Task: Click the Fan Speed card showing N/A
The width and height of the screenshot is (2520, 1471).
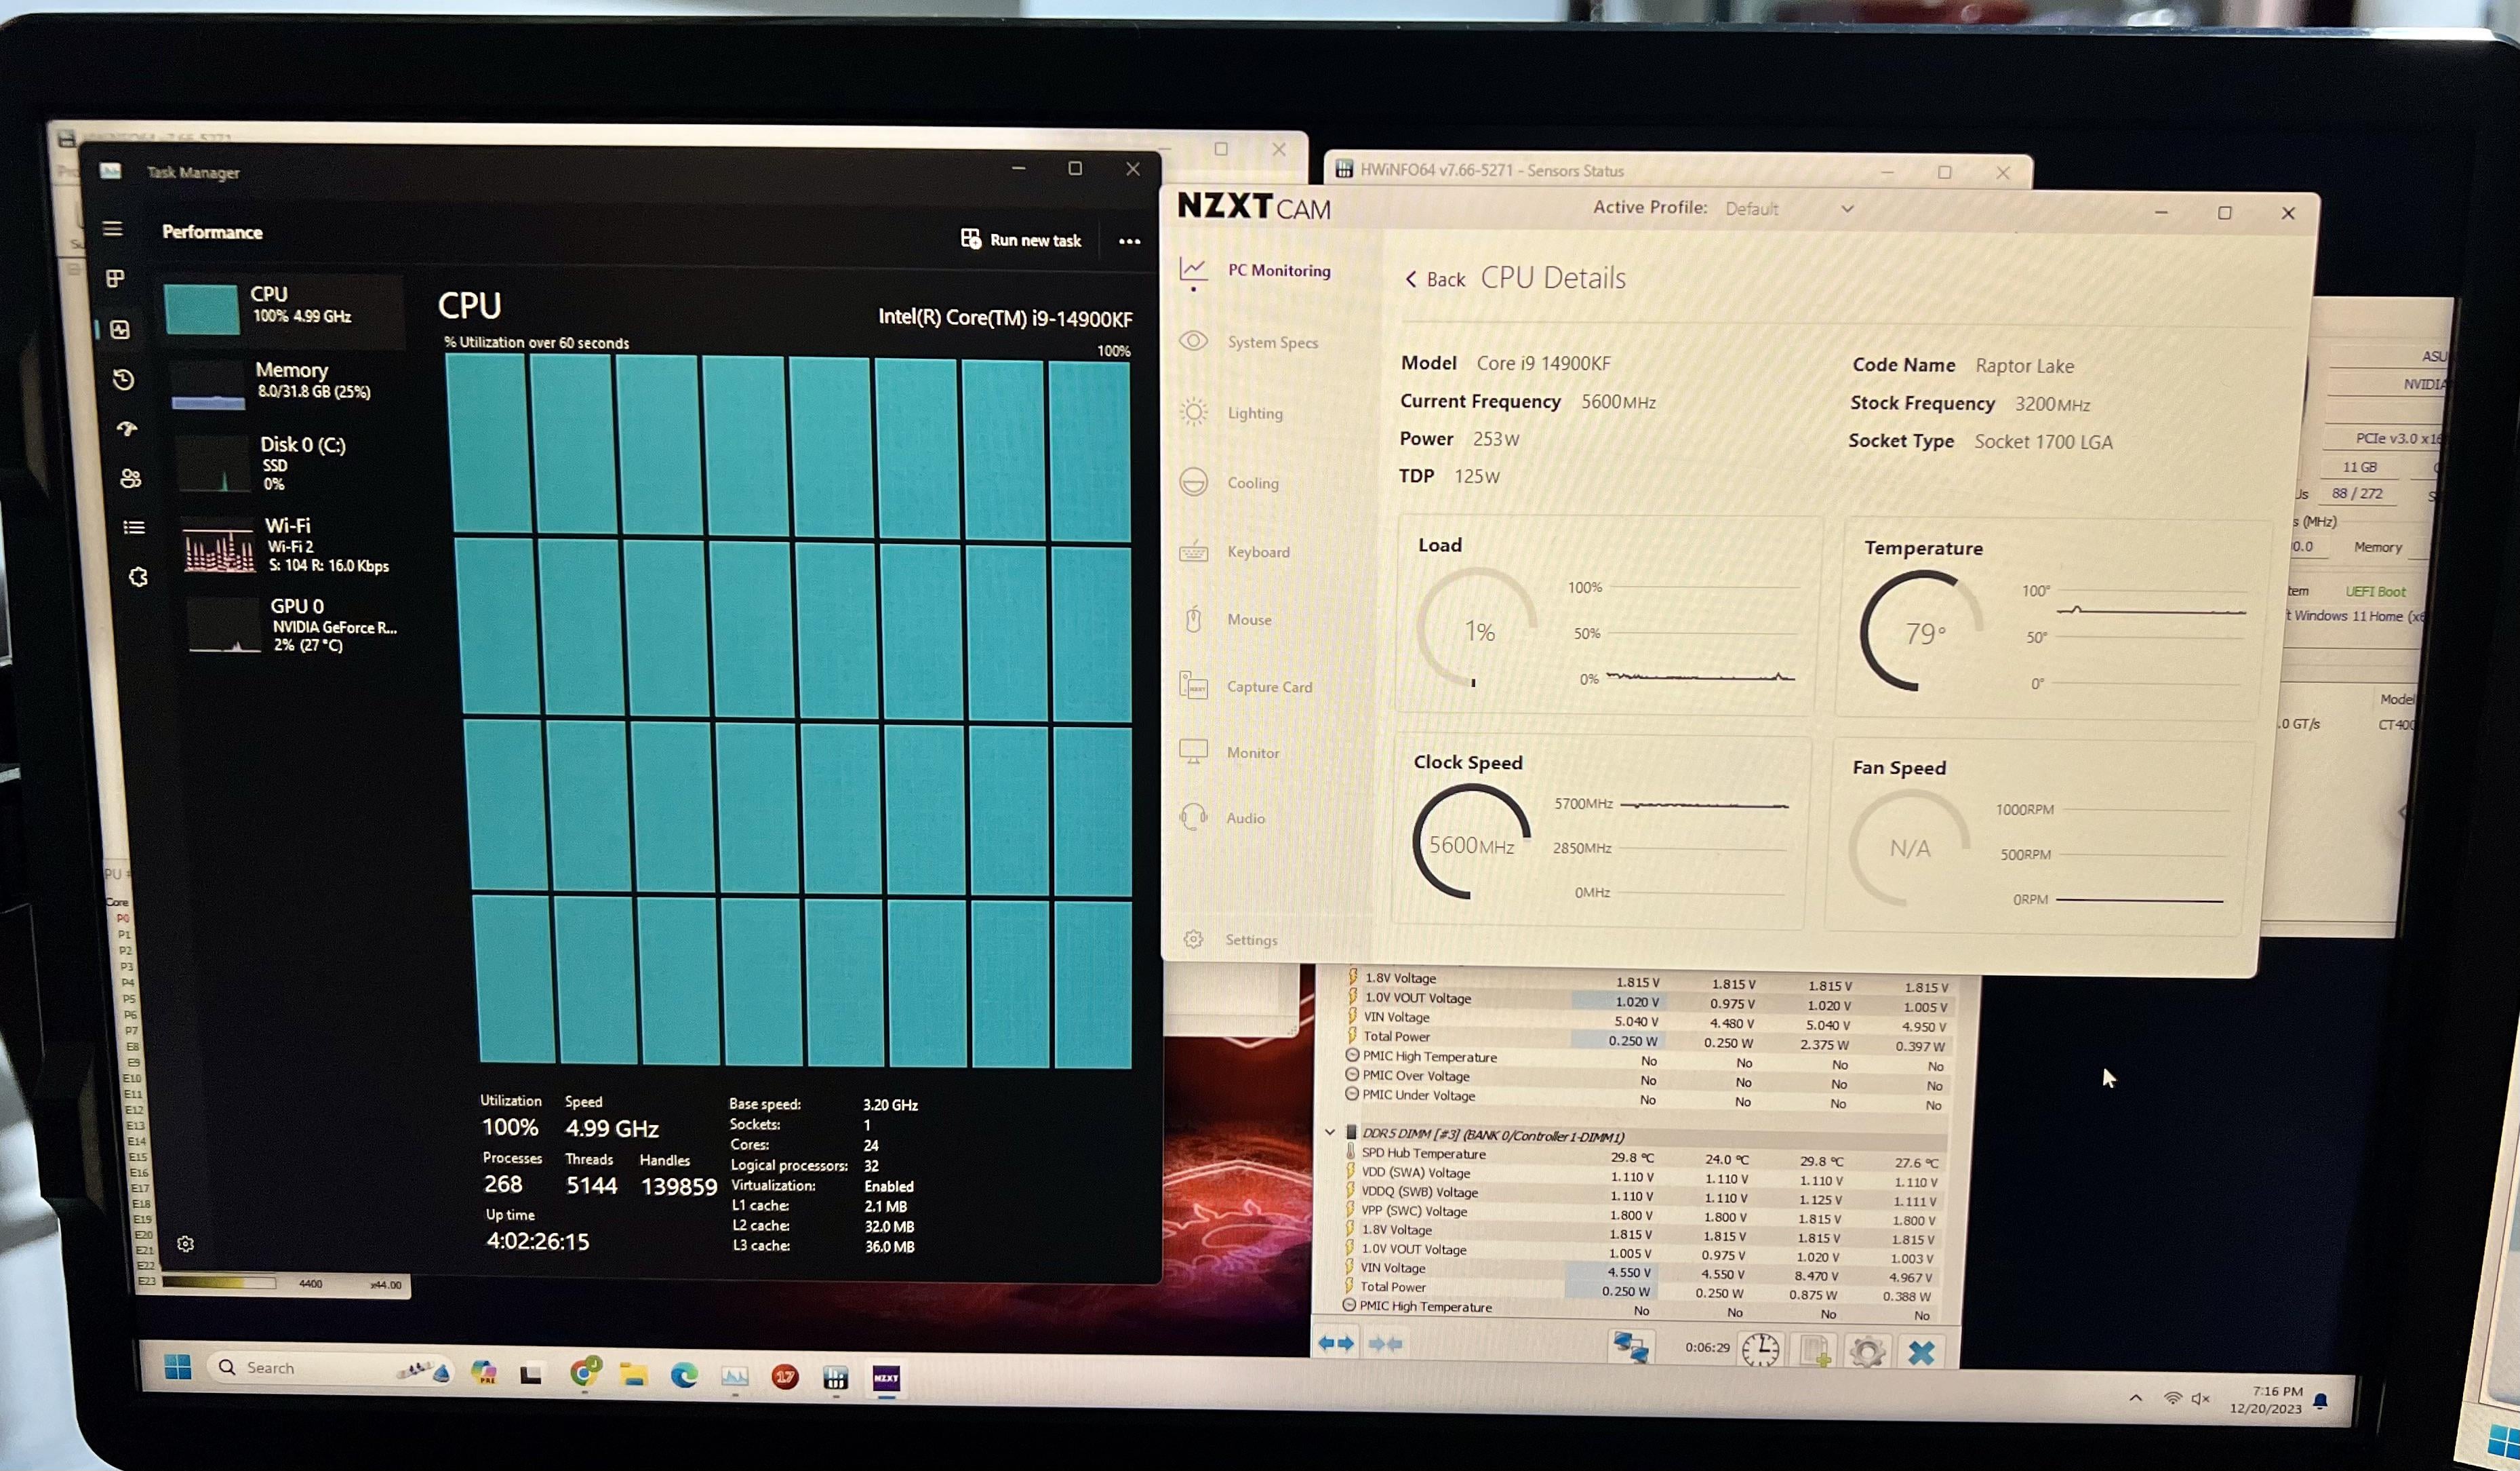Action: point(2040,837)
